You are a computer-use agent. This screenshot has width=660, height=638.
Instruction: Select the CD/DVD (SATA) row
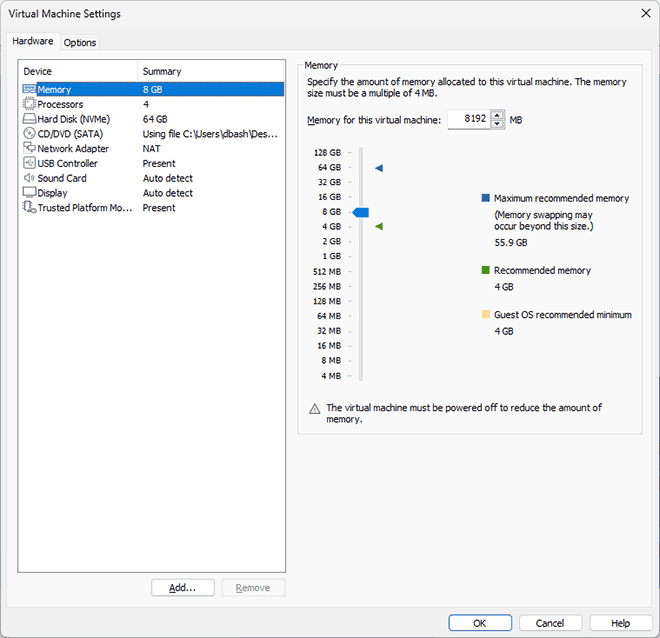point(153,134)
